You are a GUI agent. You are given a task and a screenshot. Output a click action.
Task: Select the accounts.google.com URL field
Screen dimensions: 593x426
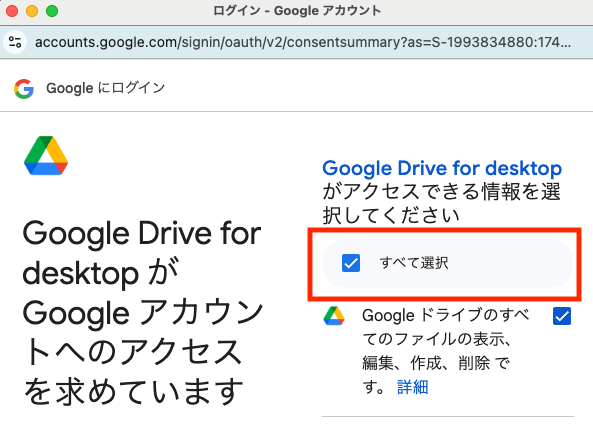click(x=303, y=42)
